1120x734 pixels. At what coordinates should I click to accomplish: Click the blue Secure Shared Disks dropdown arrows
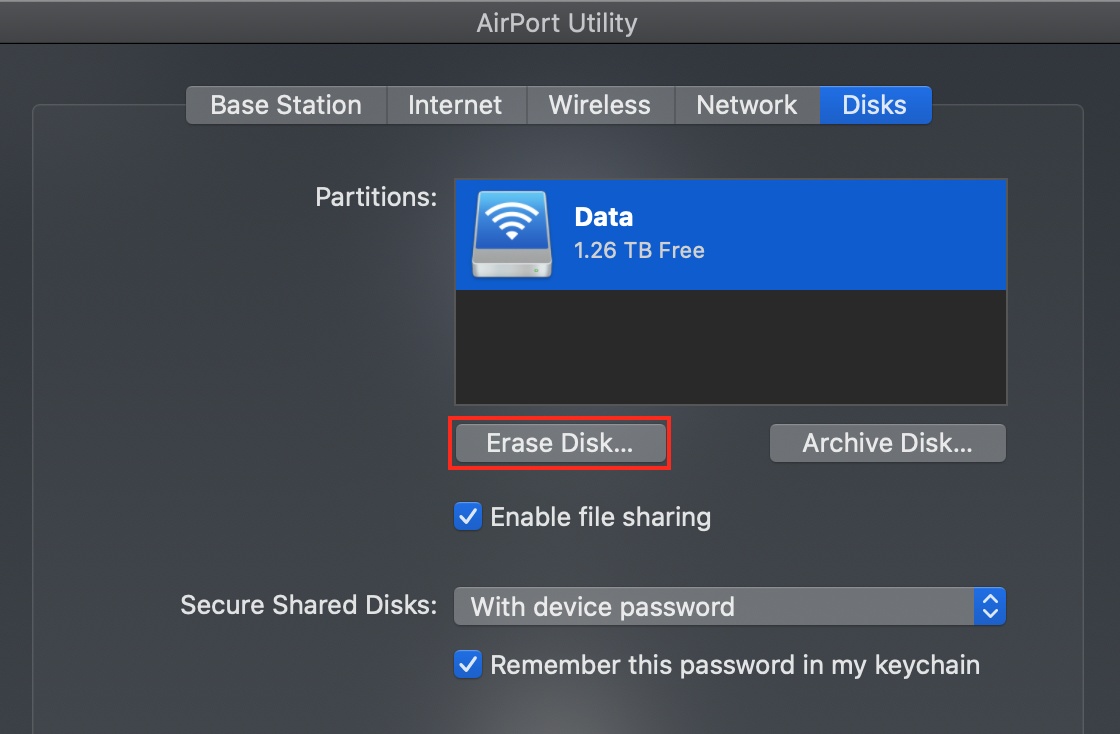[990, 606]
